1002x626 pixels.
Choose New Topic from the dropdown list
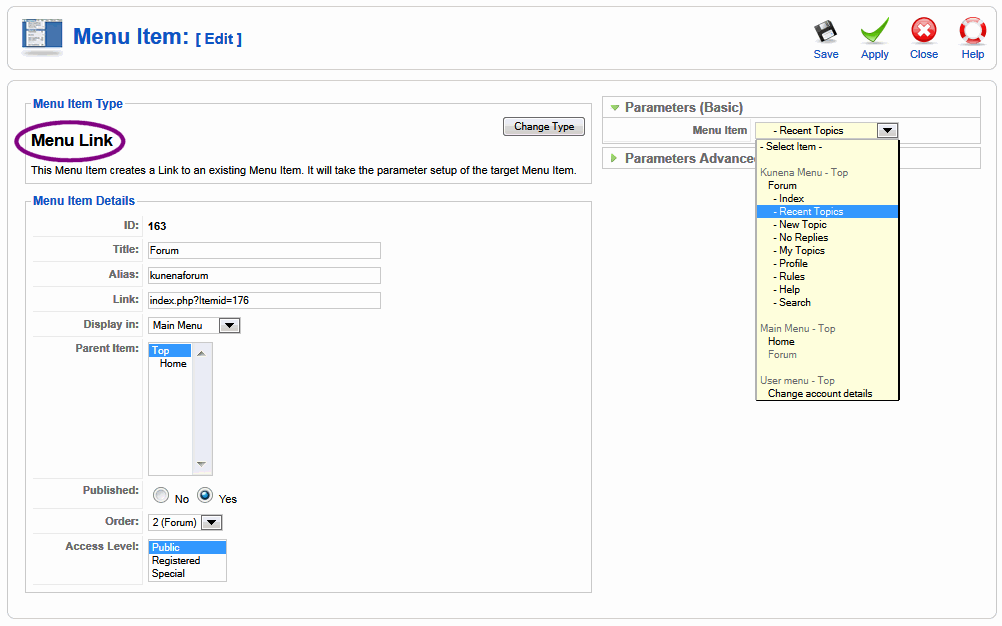click(x=803, y=225)
